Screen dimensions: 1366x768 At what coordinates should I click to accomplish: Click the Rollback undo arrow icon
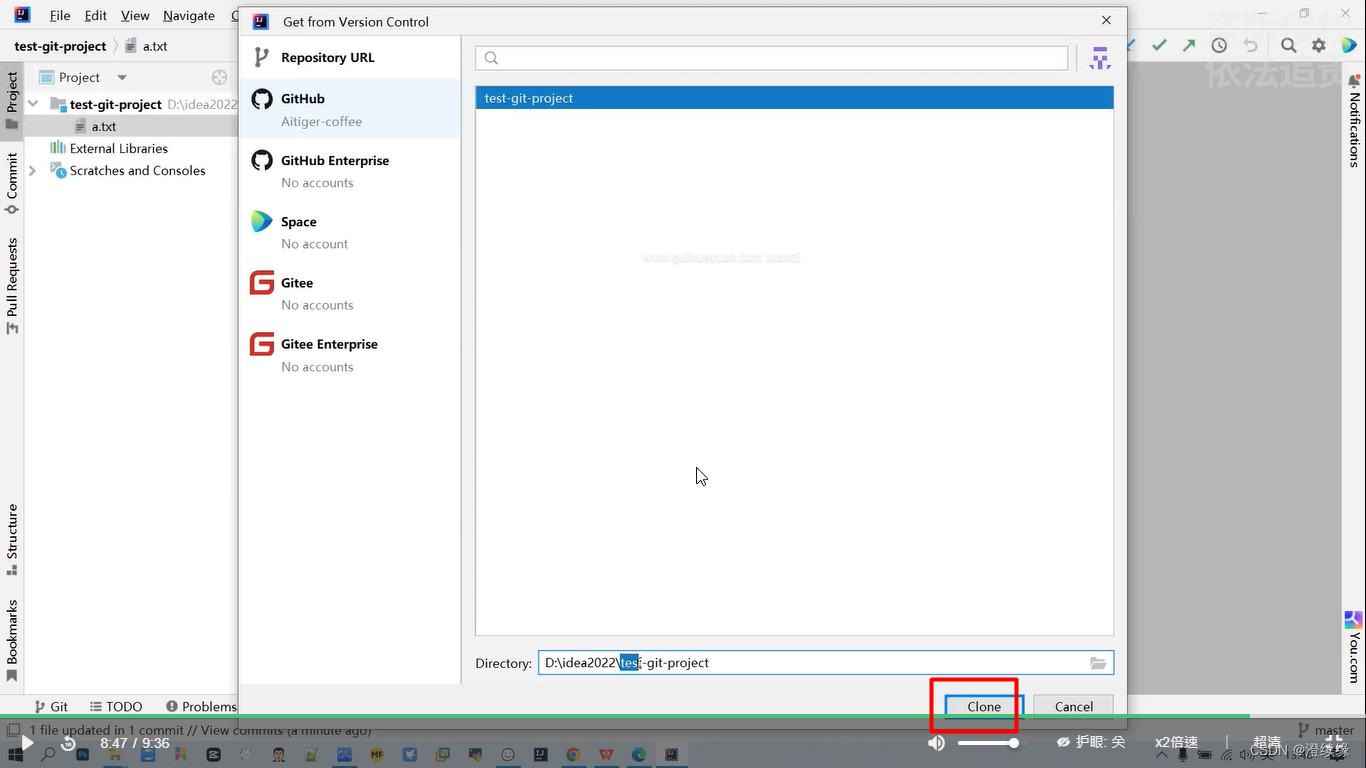[1250, 45]
